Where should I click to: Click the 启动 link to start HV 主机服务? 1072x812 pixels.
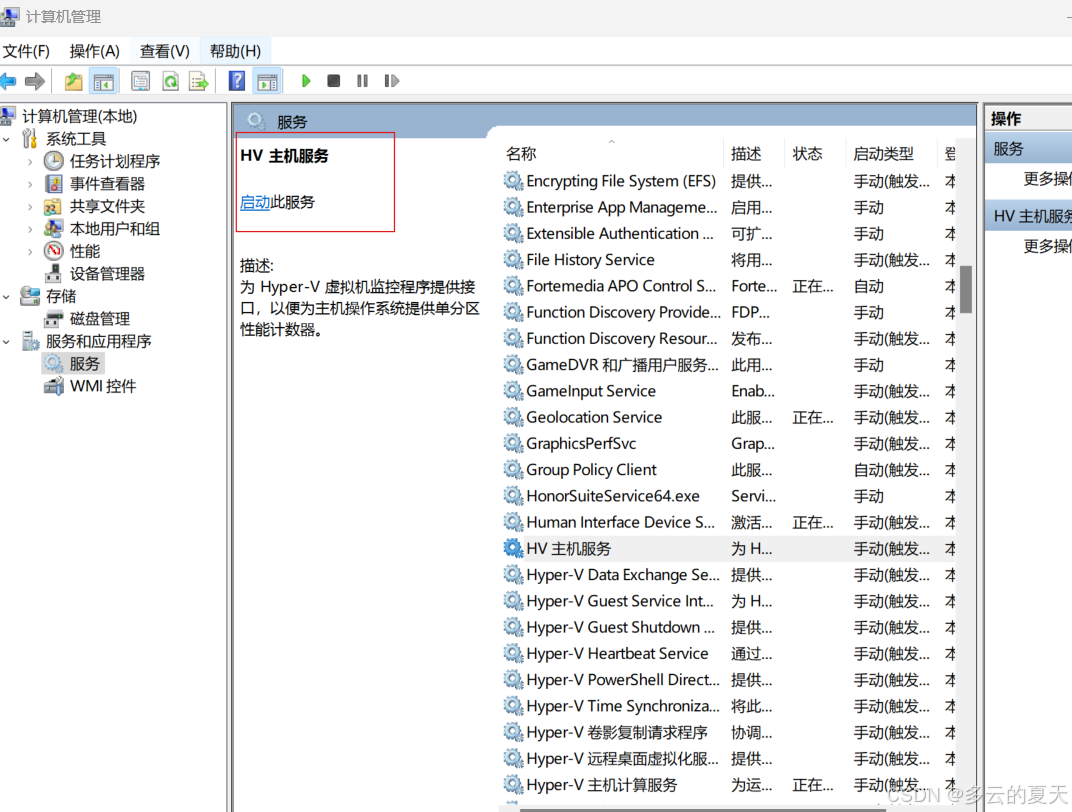click(257, 202)
